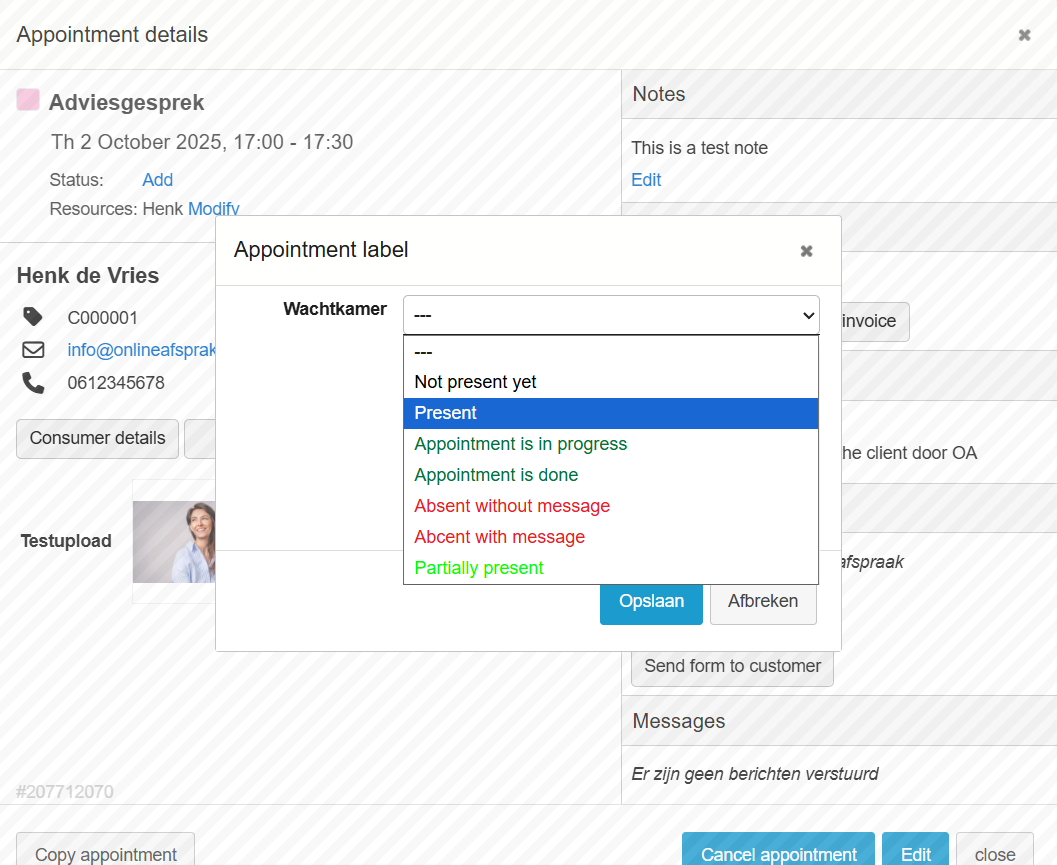Click the phone handset icon
The width and height of the screenshot is (1057, 865).
[x=33, y=382]
